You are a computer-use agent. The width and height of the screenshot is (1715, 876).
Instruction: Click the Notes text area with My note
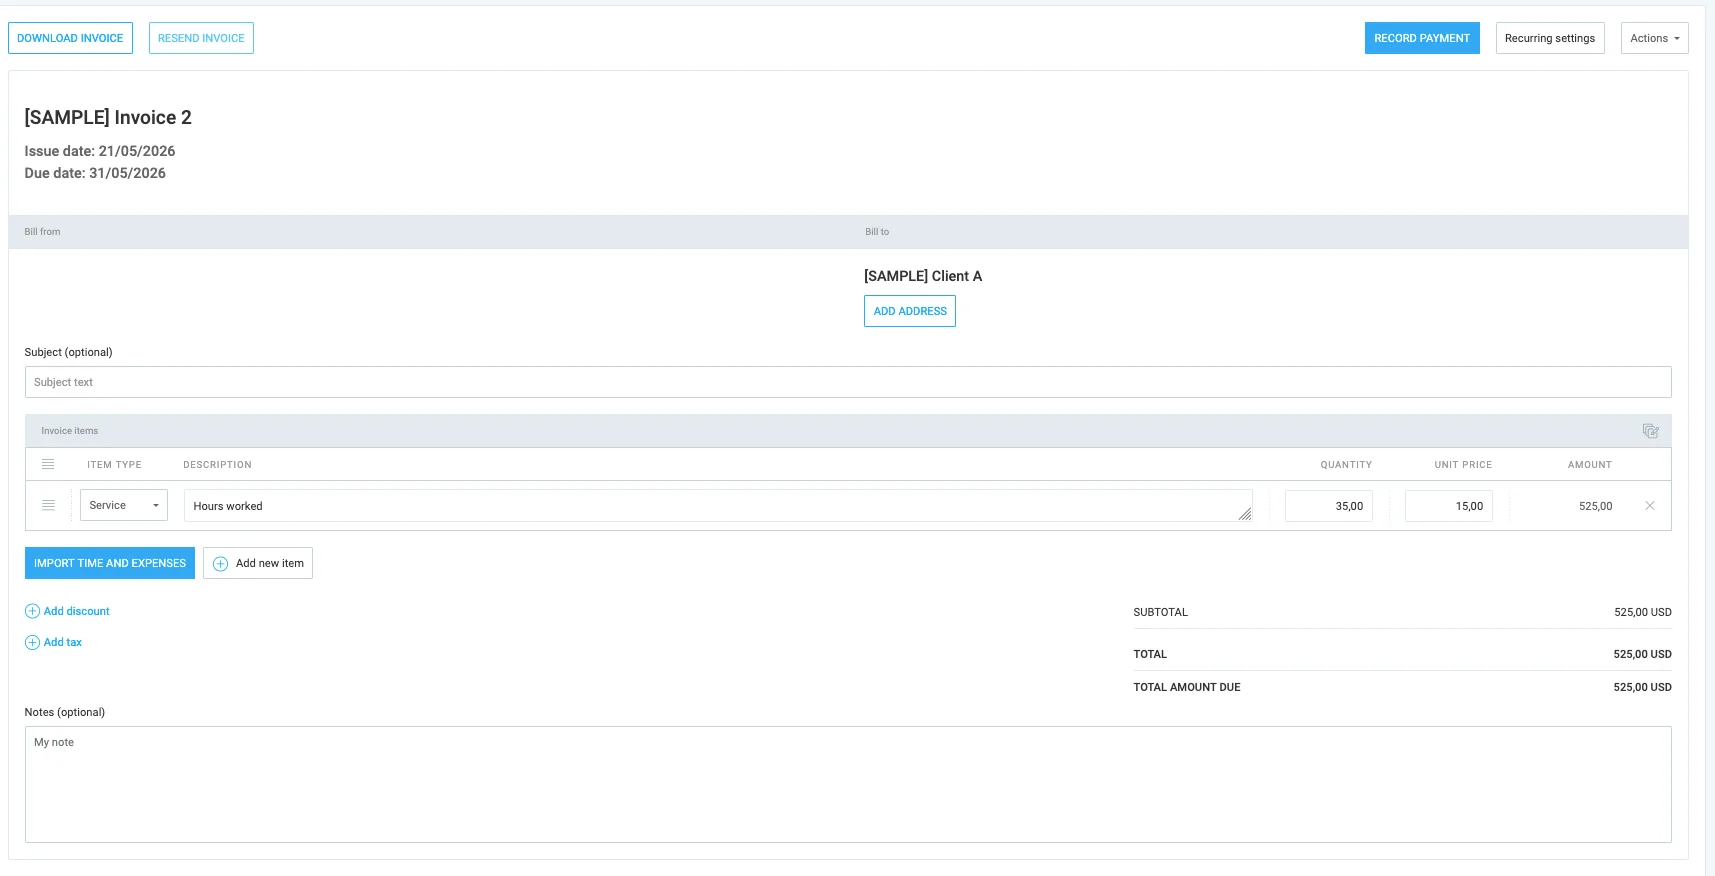[848, 784]
